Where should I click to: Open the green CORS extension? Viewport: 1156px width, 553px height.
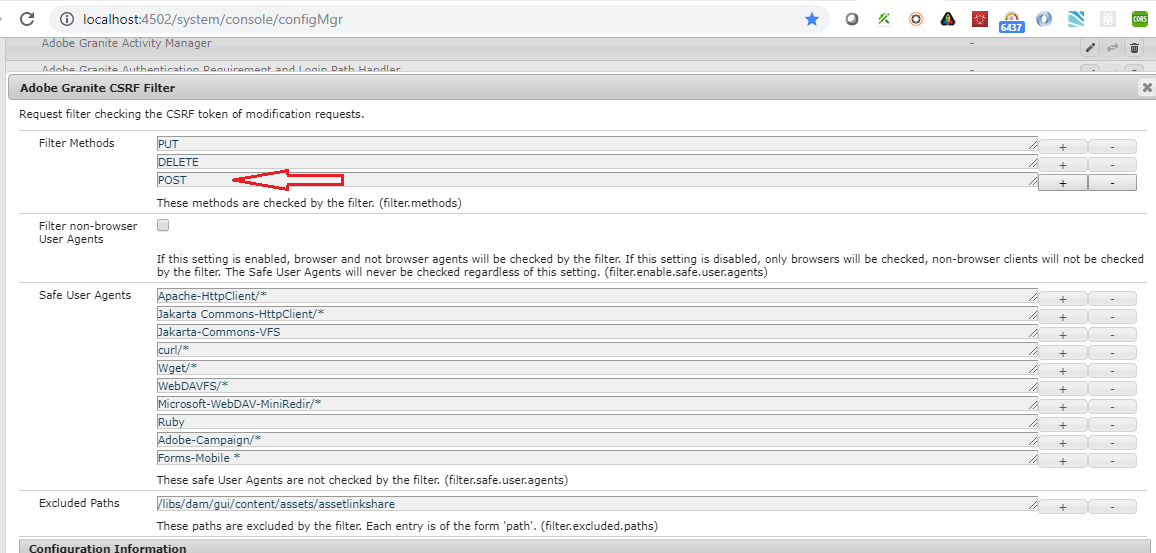pyautogui.click(x=1139, y=19)
